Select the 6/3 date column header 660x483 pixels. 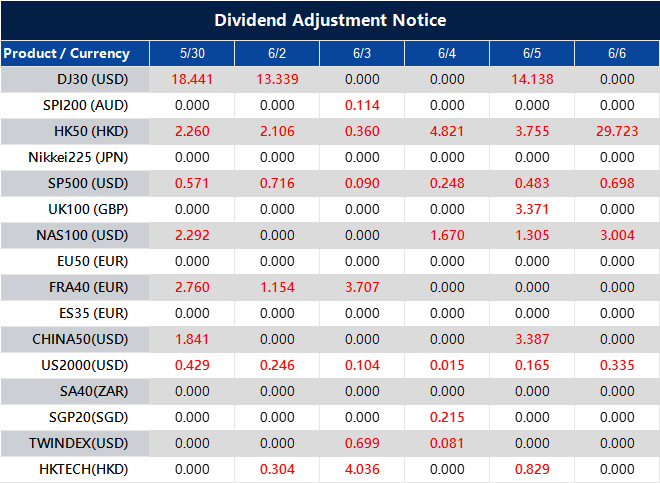pos(362,53)
